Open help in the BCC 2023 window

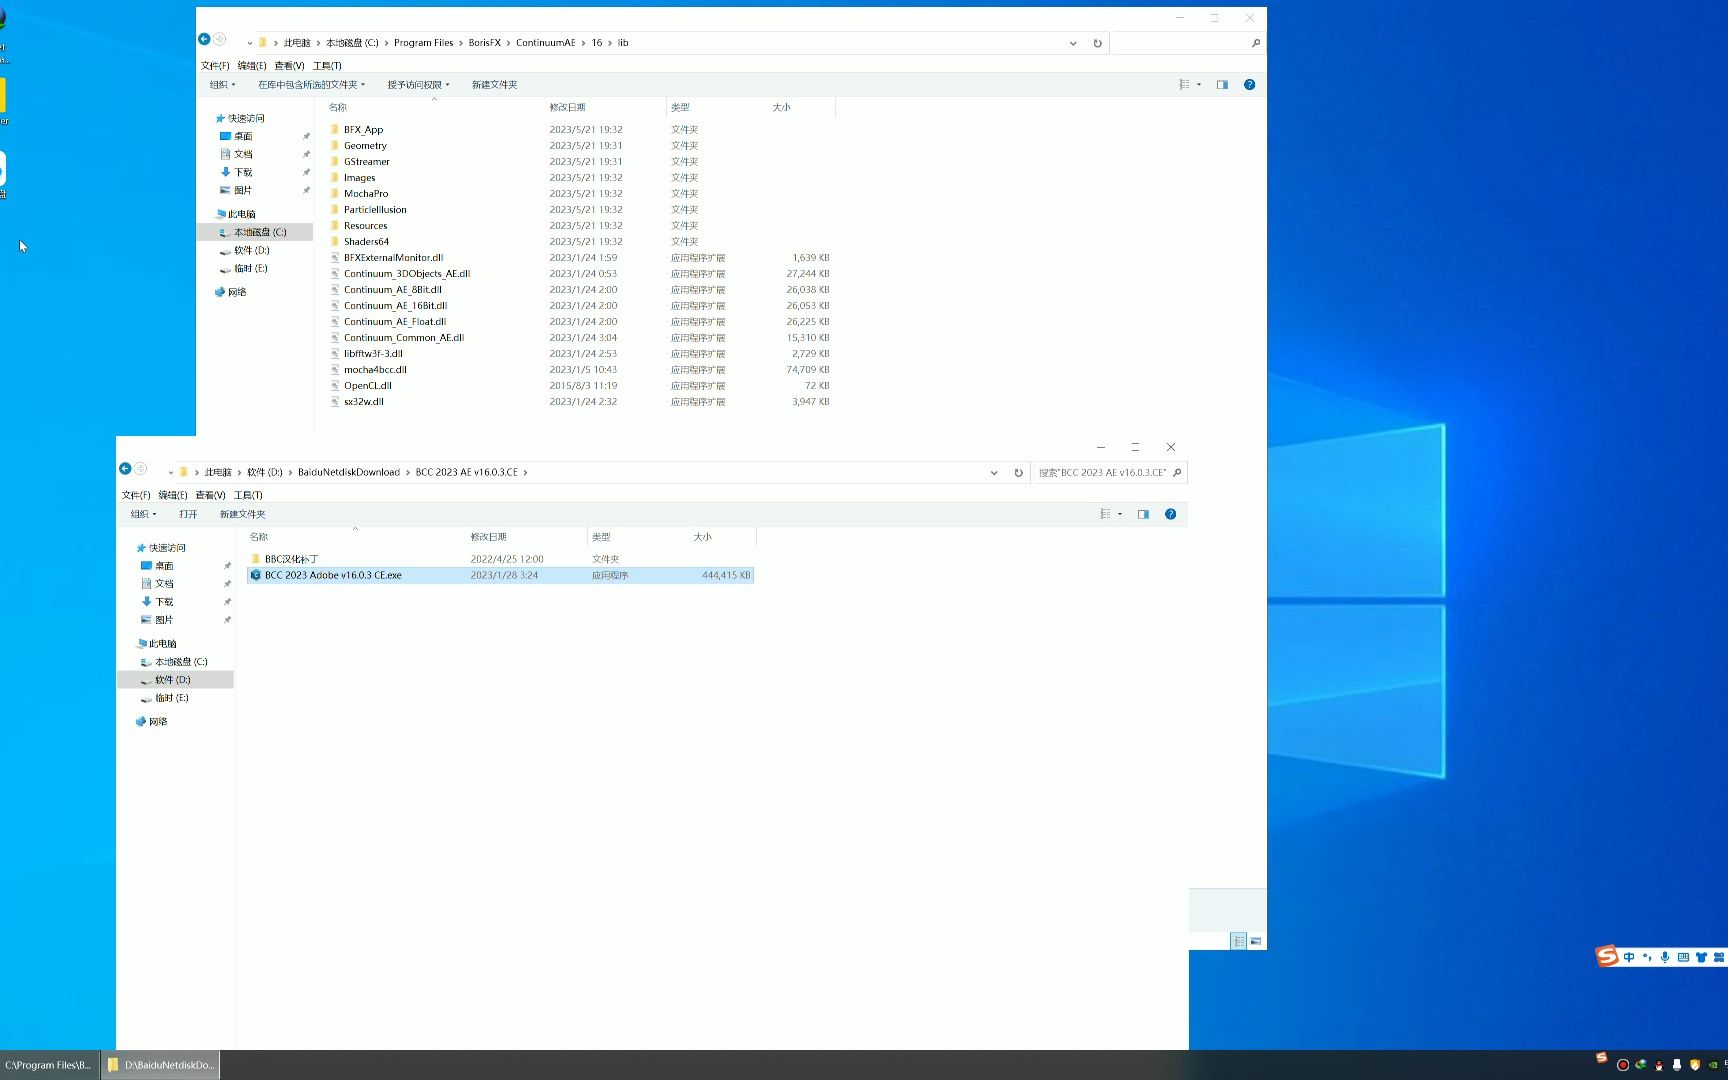tap(1170, 514)
